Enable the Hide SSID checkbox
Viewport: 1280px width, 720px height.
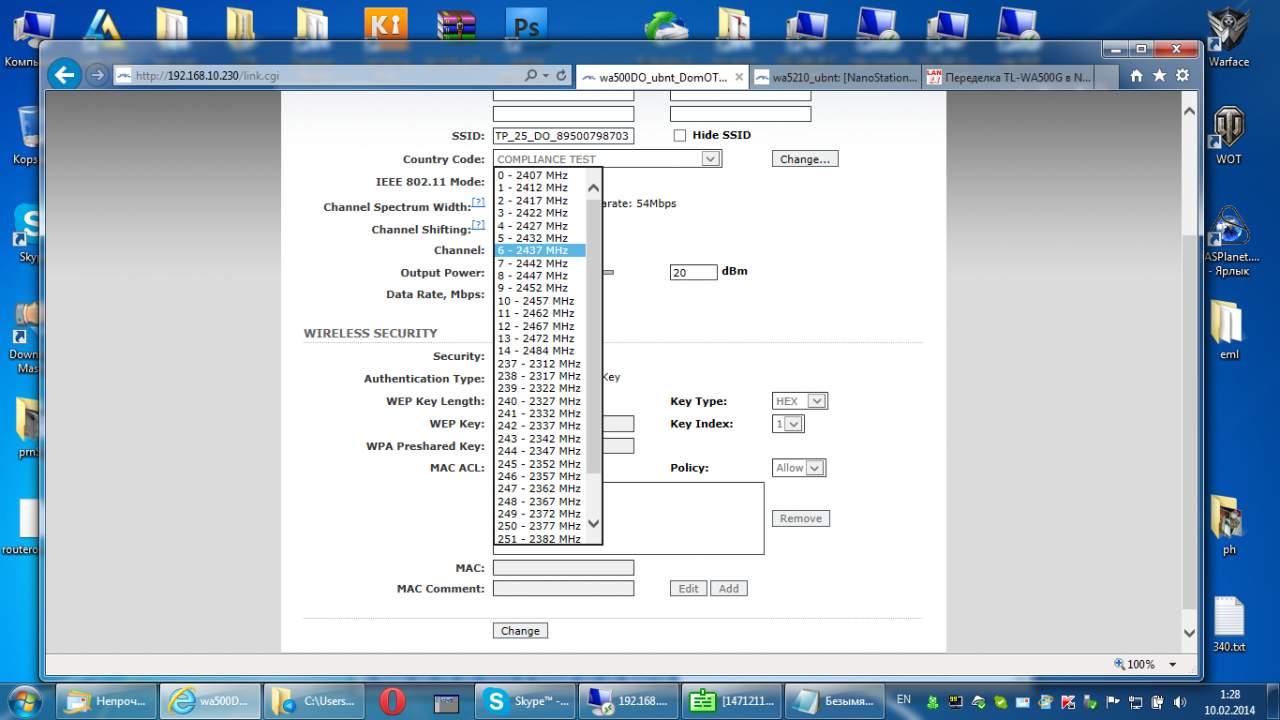click(x=680, y=136)
